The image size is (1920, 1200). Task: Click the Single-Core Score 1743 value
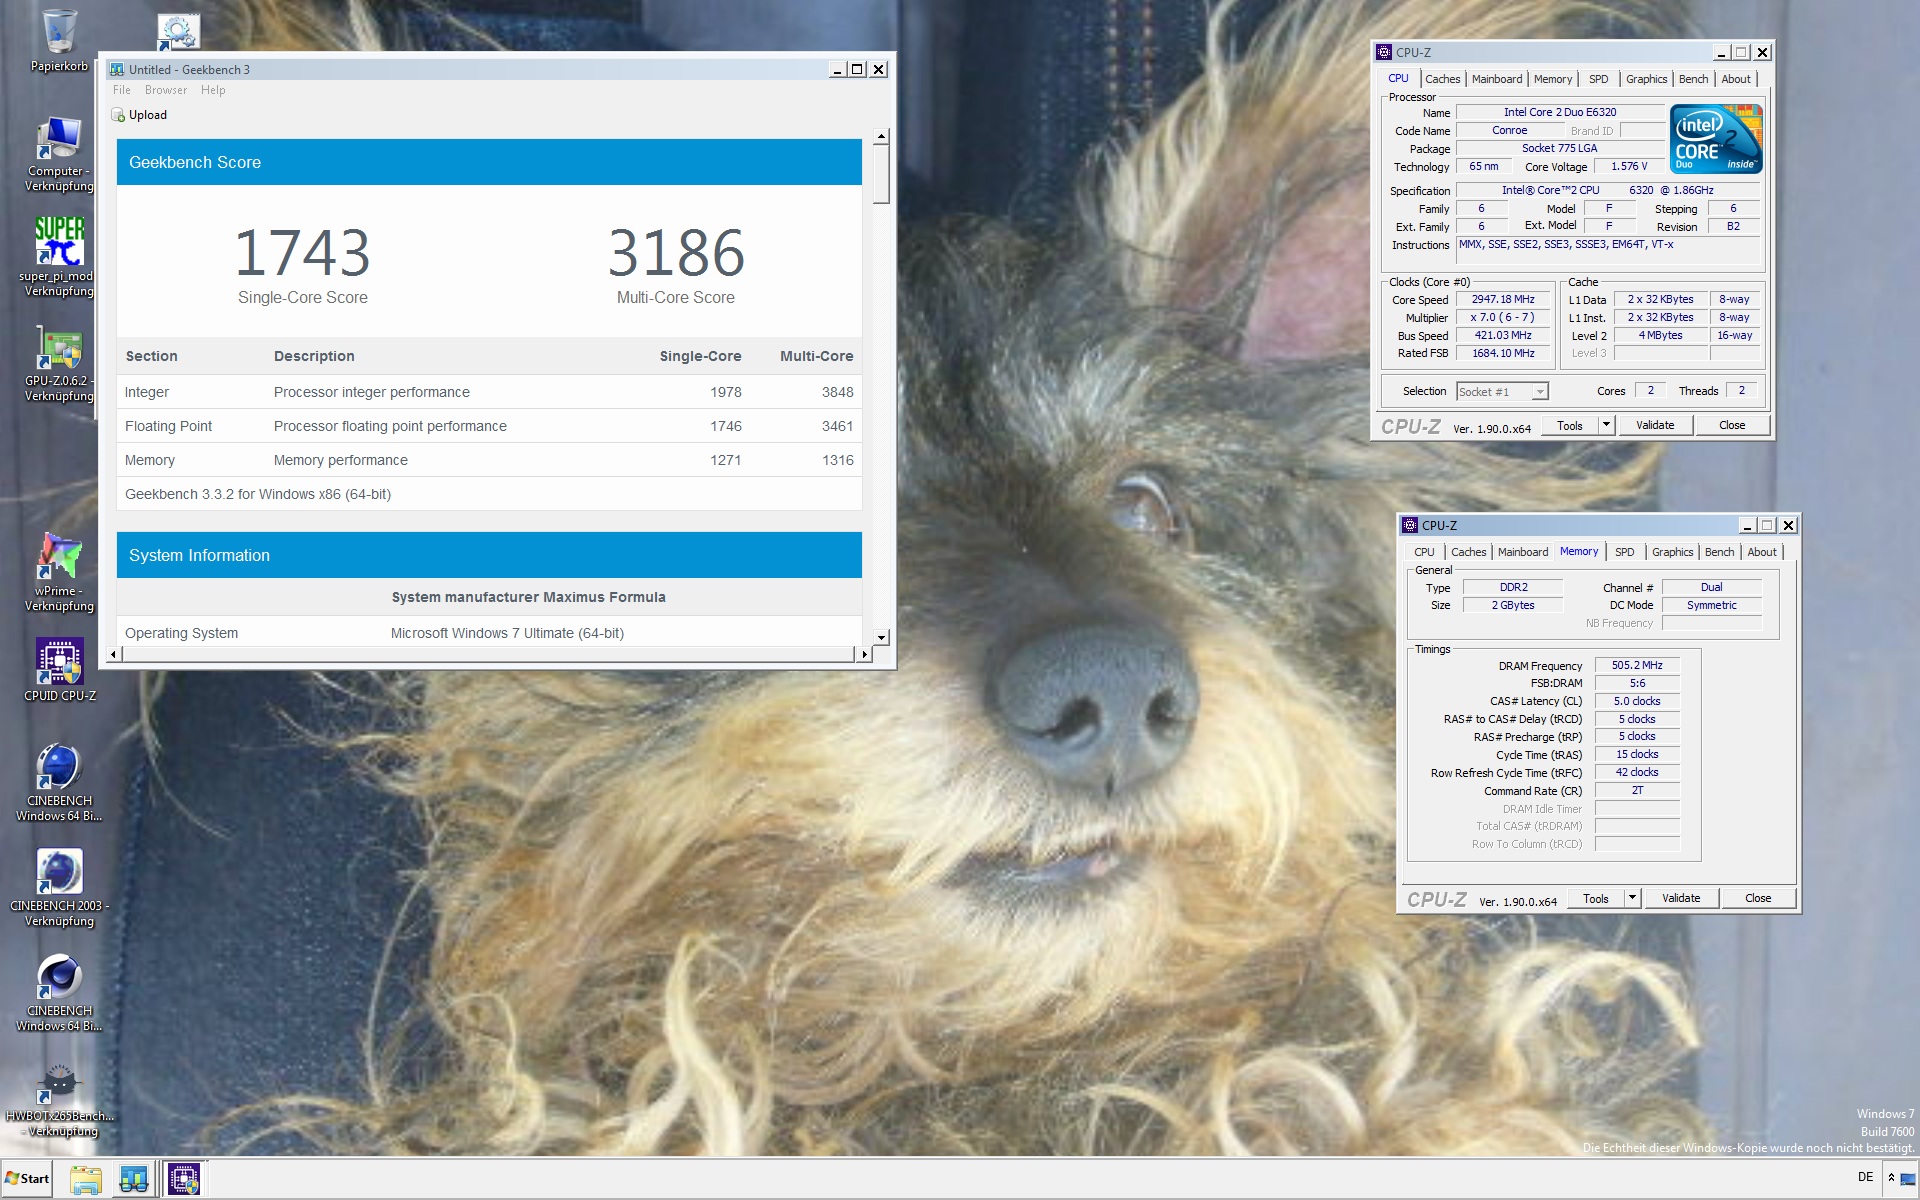click(x=302, y=252)
